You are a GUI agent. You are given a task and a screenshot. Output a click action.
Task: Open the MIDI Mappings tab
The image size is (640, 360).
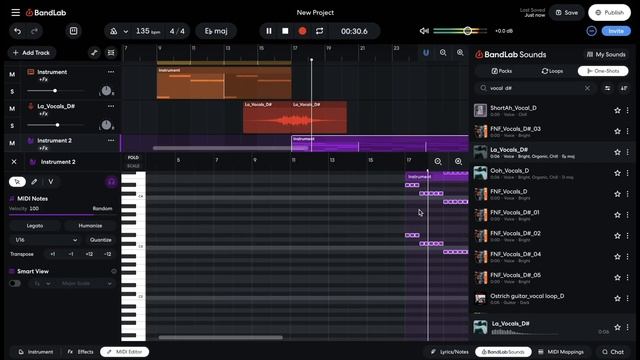coord(561,352)
